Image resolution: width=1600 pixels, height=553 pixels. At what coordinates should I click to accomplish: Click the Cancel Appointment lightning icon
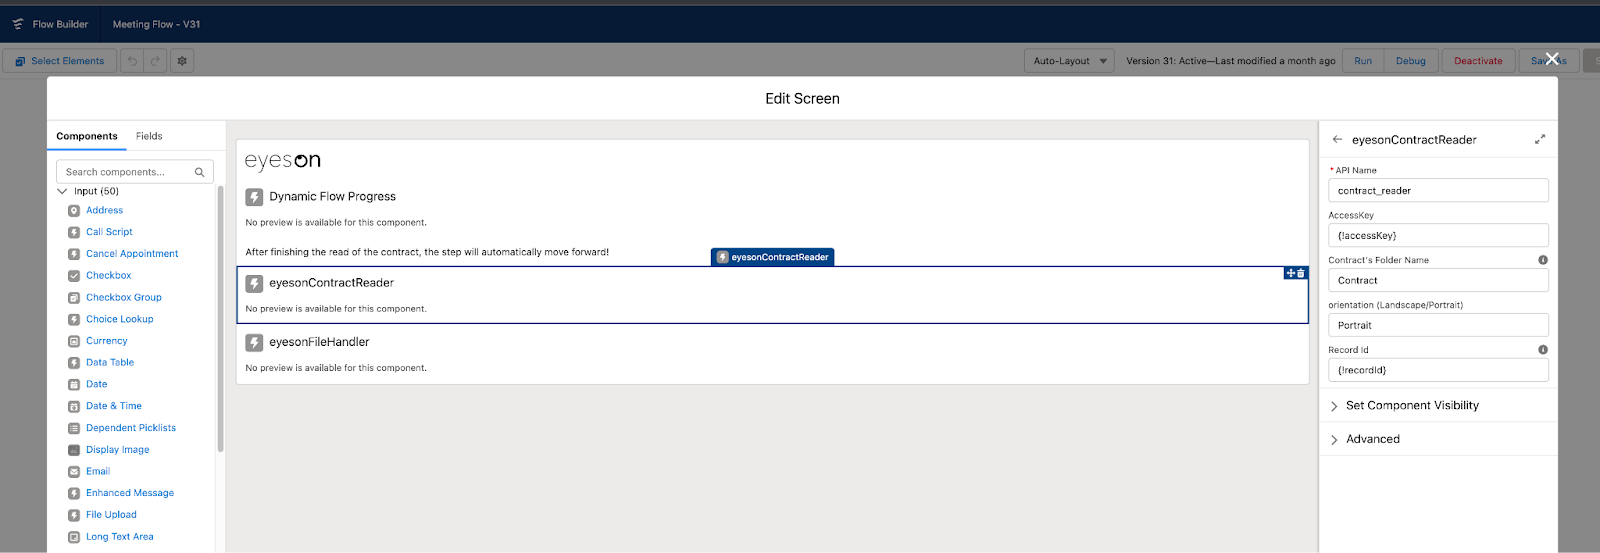coord(74,254)
